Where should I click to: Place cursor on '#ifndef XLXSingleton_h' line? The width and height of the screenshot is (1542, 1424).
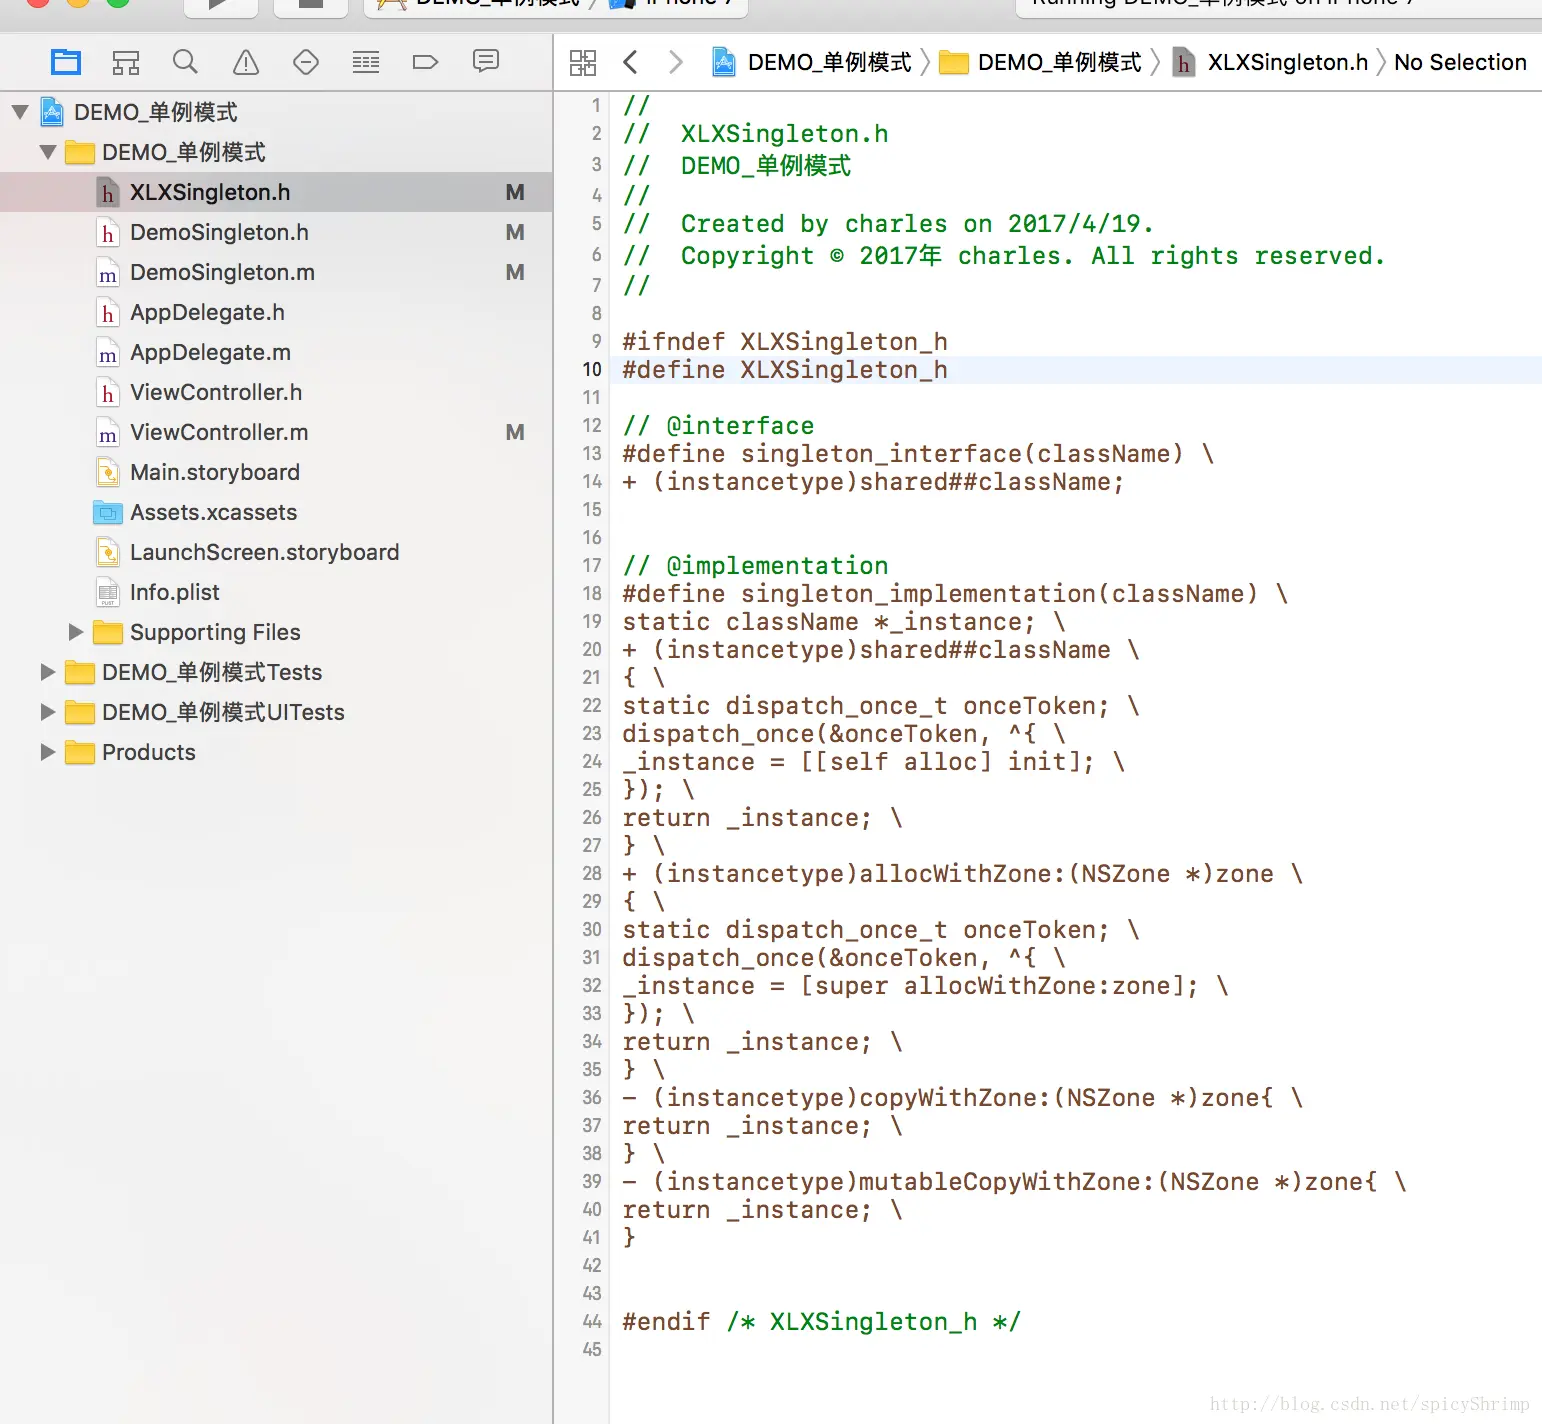pyautogui.click(x=785, y=342)
